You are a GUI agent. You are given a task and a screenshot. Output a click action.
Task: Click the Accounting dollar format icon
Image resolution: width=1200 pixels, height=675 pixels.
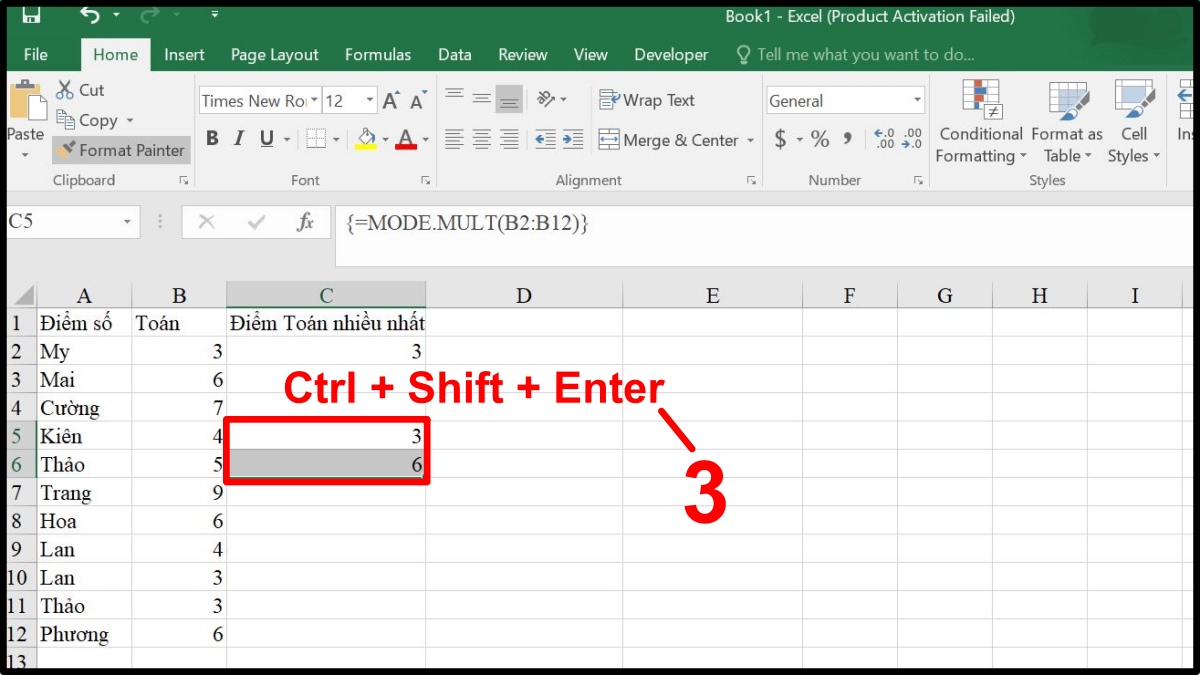click(781, 139)
